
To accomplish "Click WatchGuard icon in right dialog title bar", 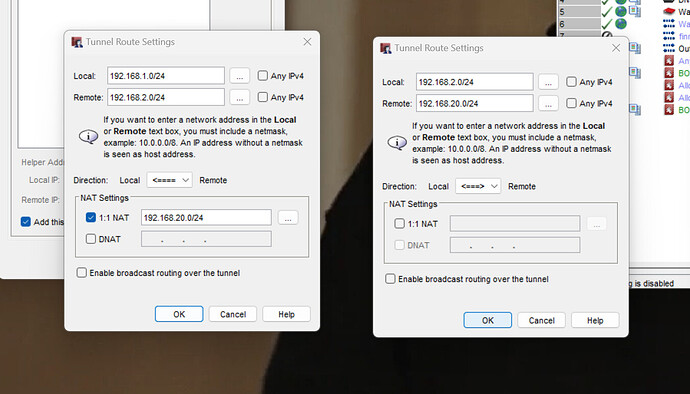I will [x=386, y=48].
